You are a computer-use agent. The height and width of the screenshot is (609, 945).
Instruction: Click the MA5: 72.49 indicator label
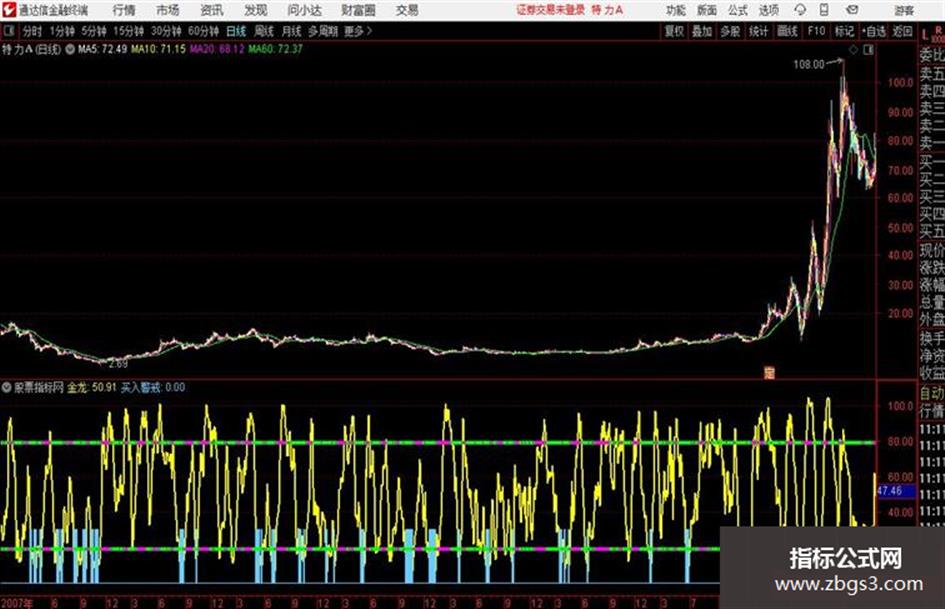[102, 49]
